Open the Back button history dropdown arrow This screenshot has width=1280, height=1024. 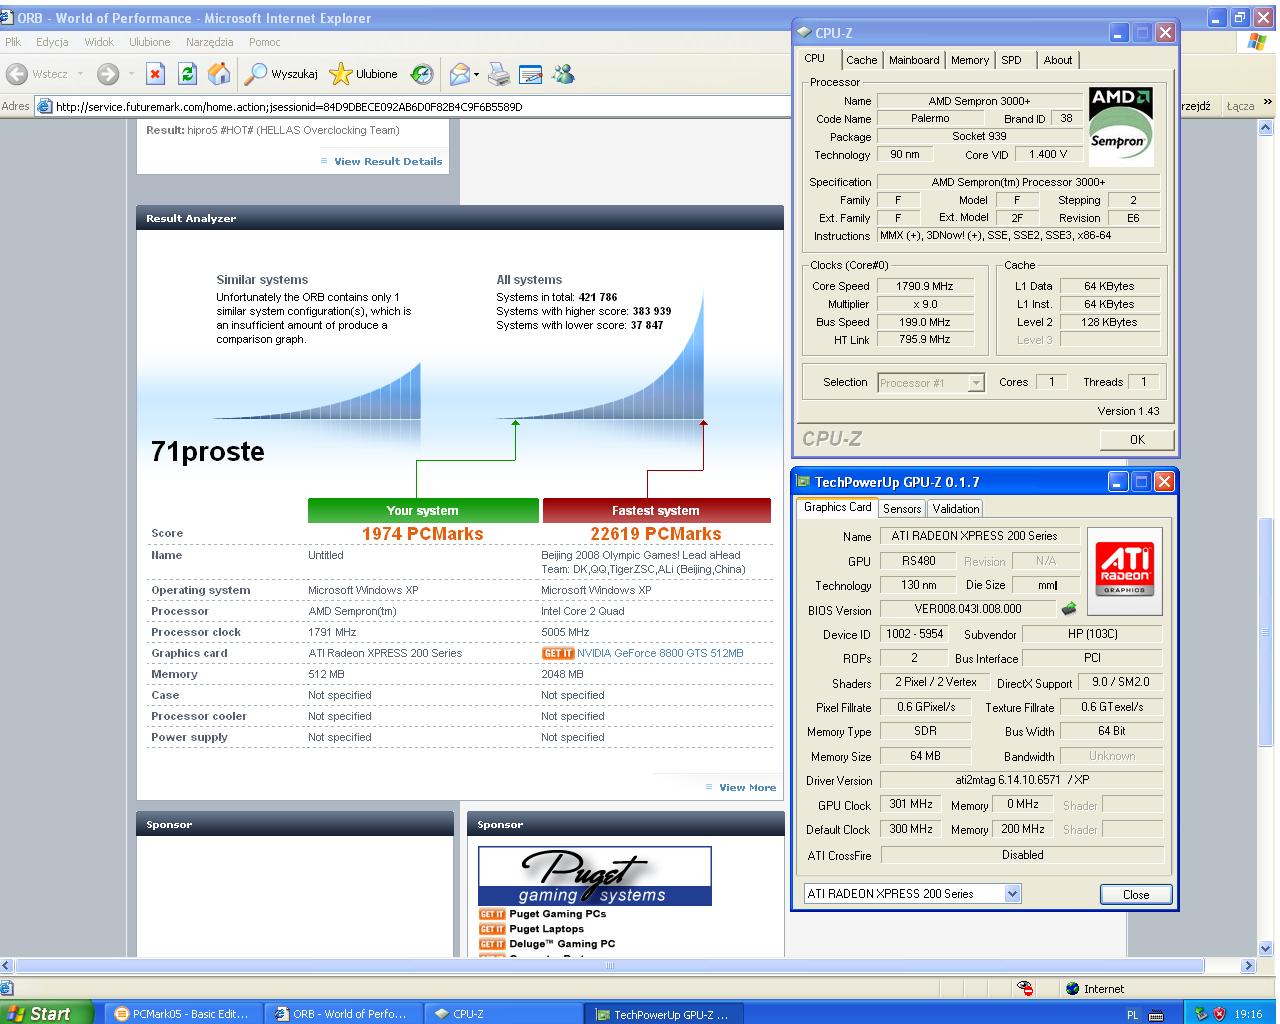click(x=81, y=75)
